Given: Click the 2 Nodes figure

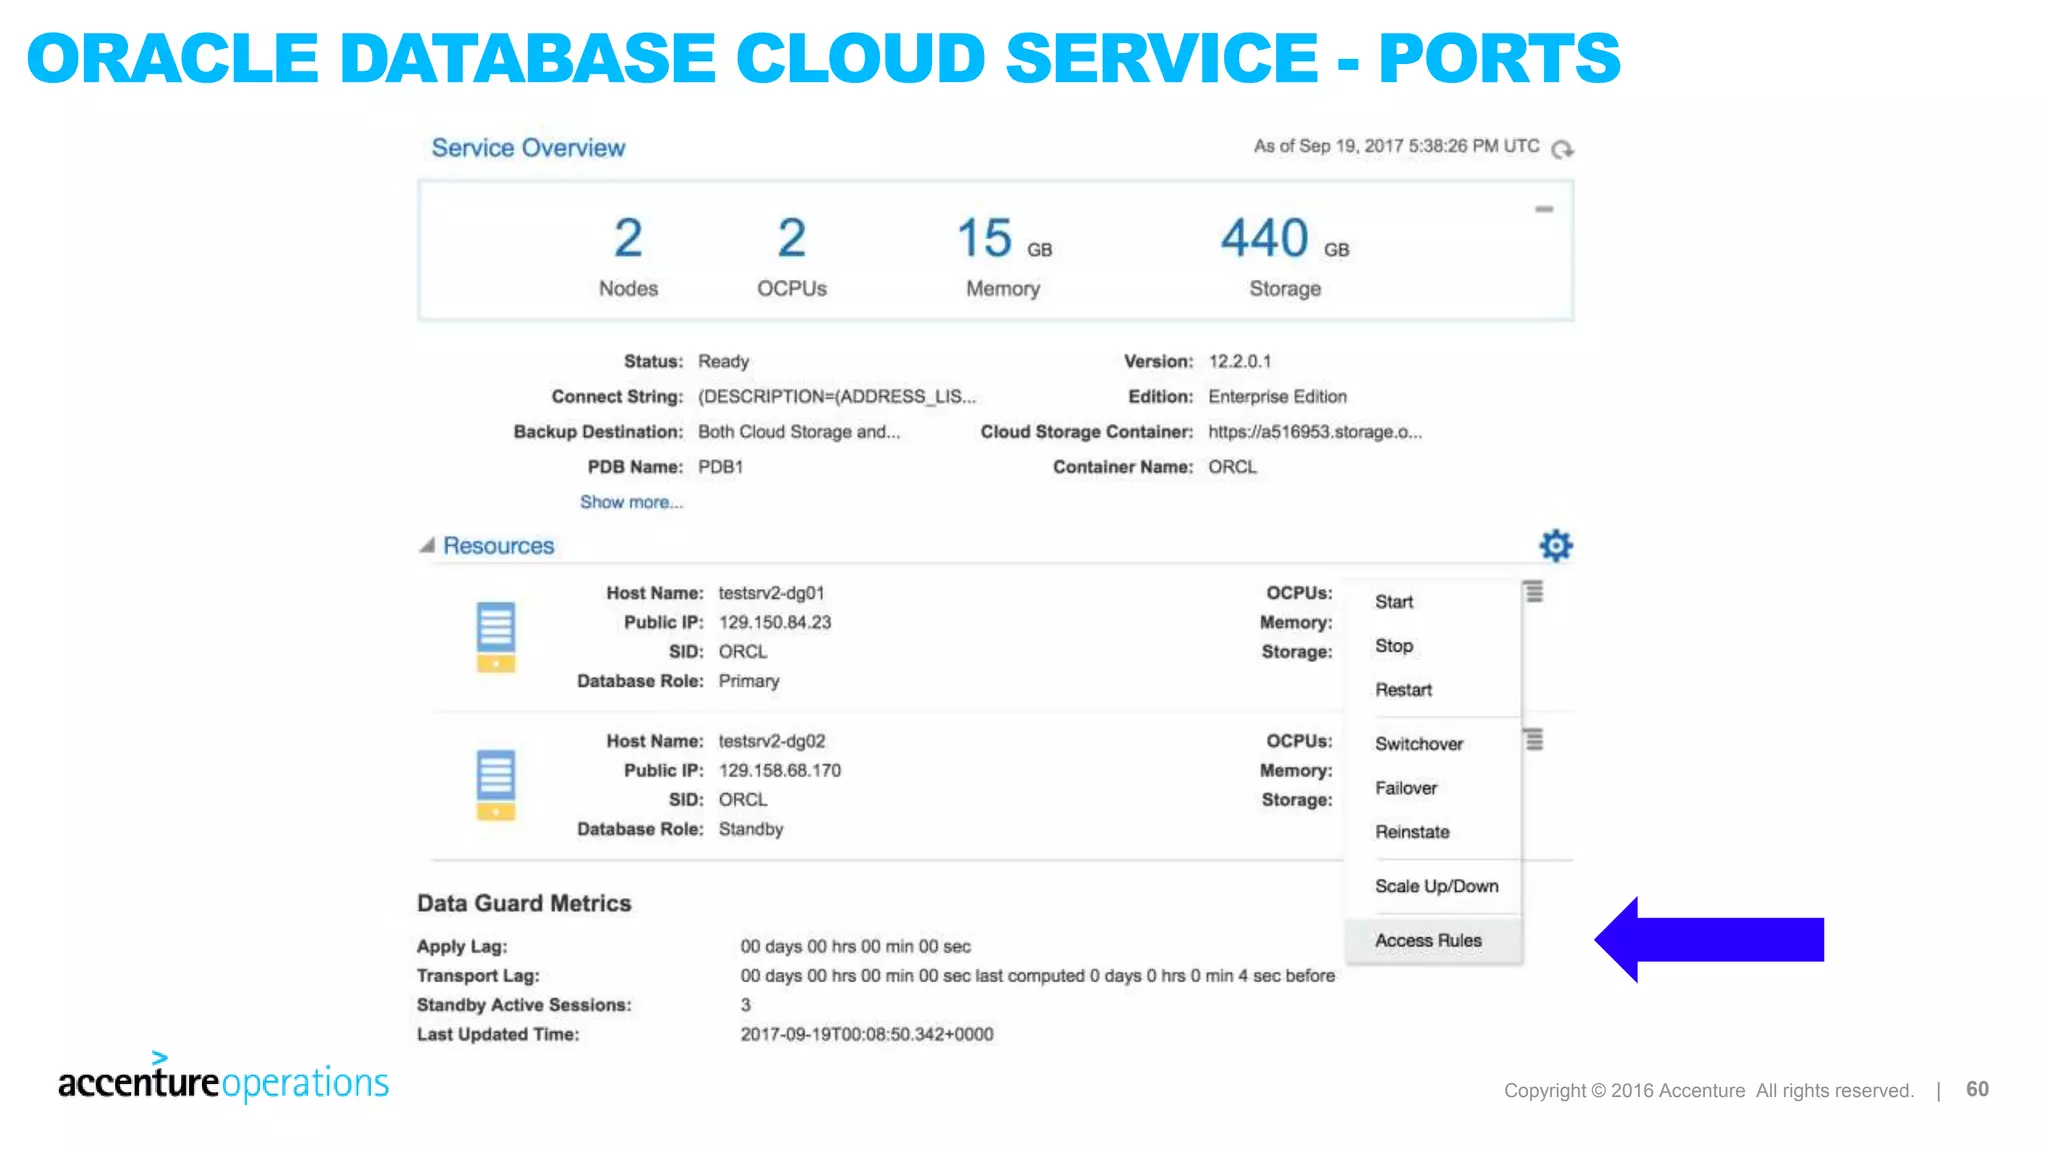Looking at the screenshot, I should [628, 239].
